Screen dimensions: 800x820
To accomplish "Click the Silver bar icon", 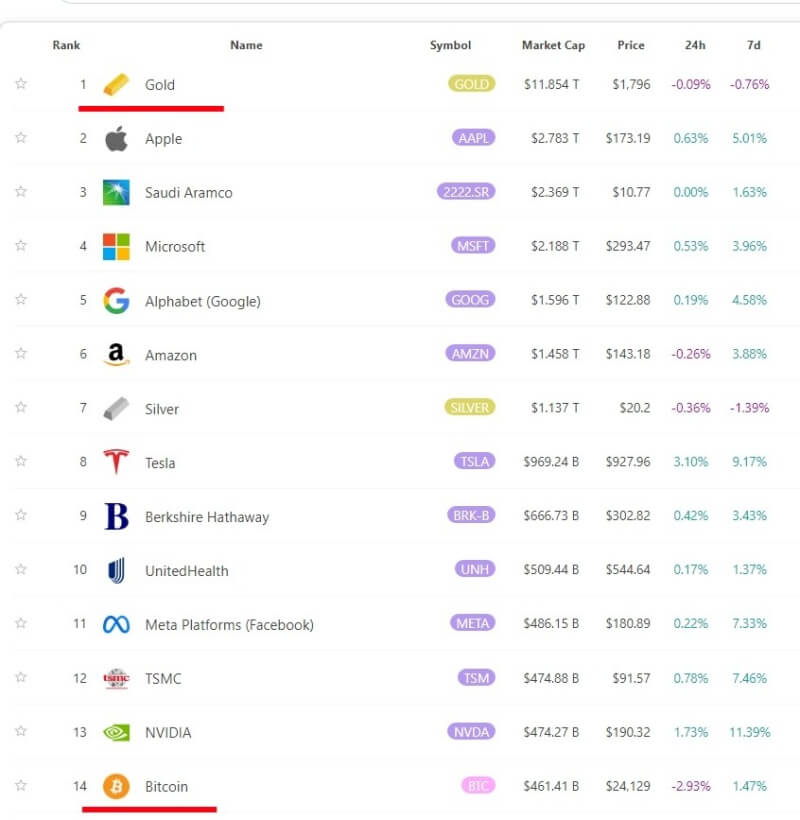I will 116,408.
